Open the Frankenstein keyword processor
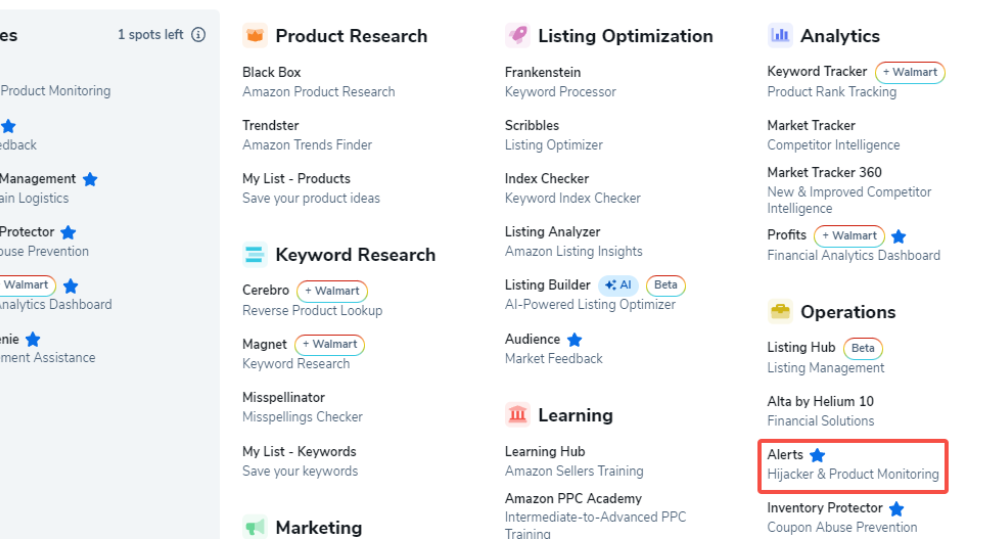 point(542,72)
